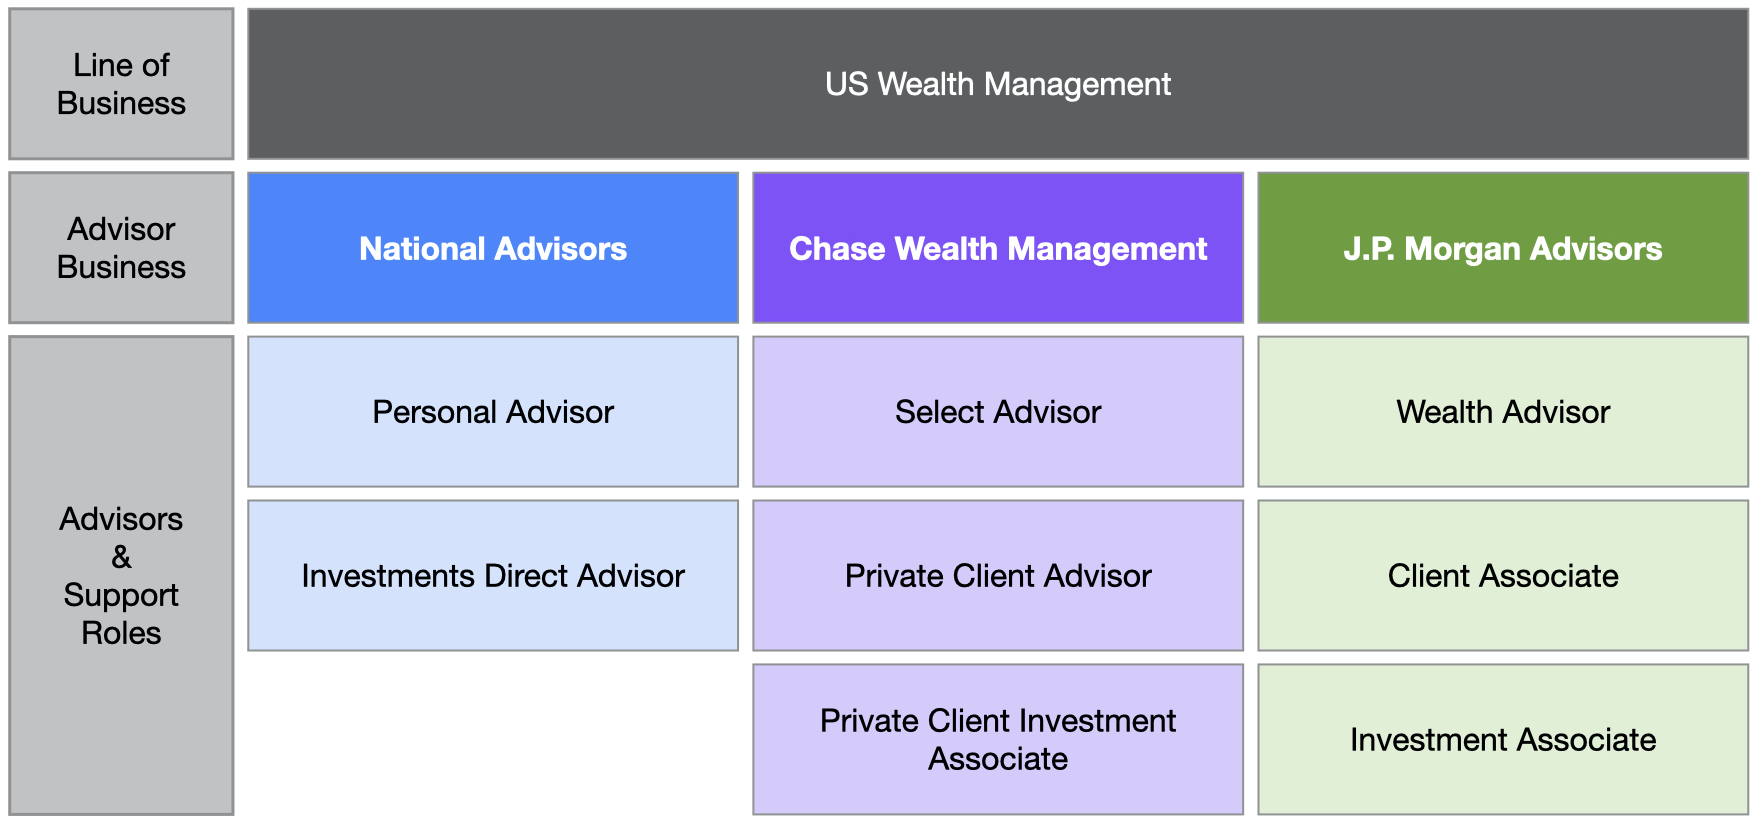Click the Wealth Advisor role box
The height and width of the screenshot is (826, 1758).
tap(1503, 412)
